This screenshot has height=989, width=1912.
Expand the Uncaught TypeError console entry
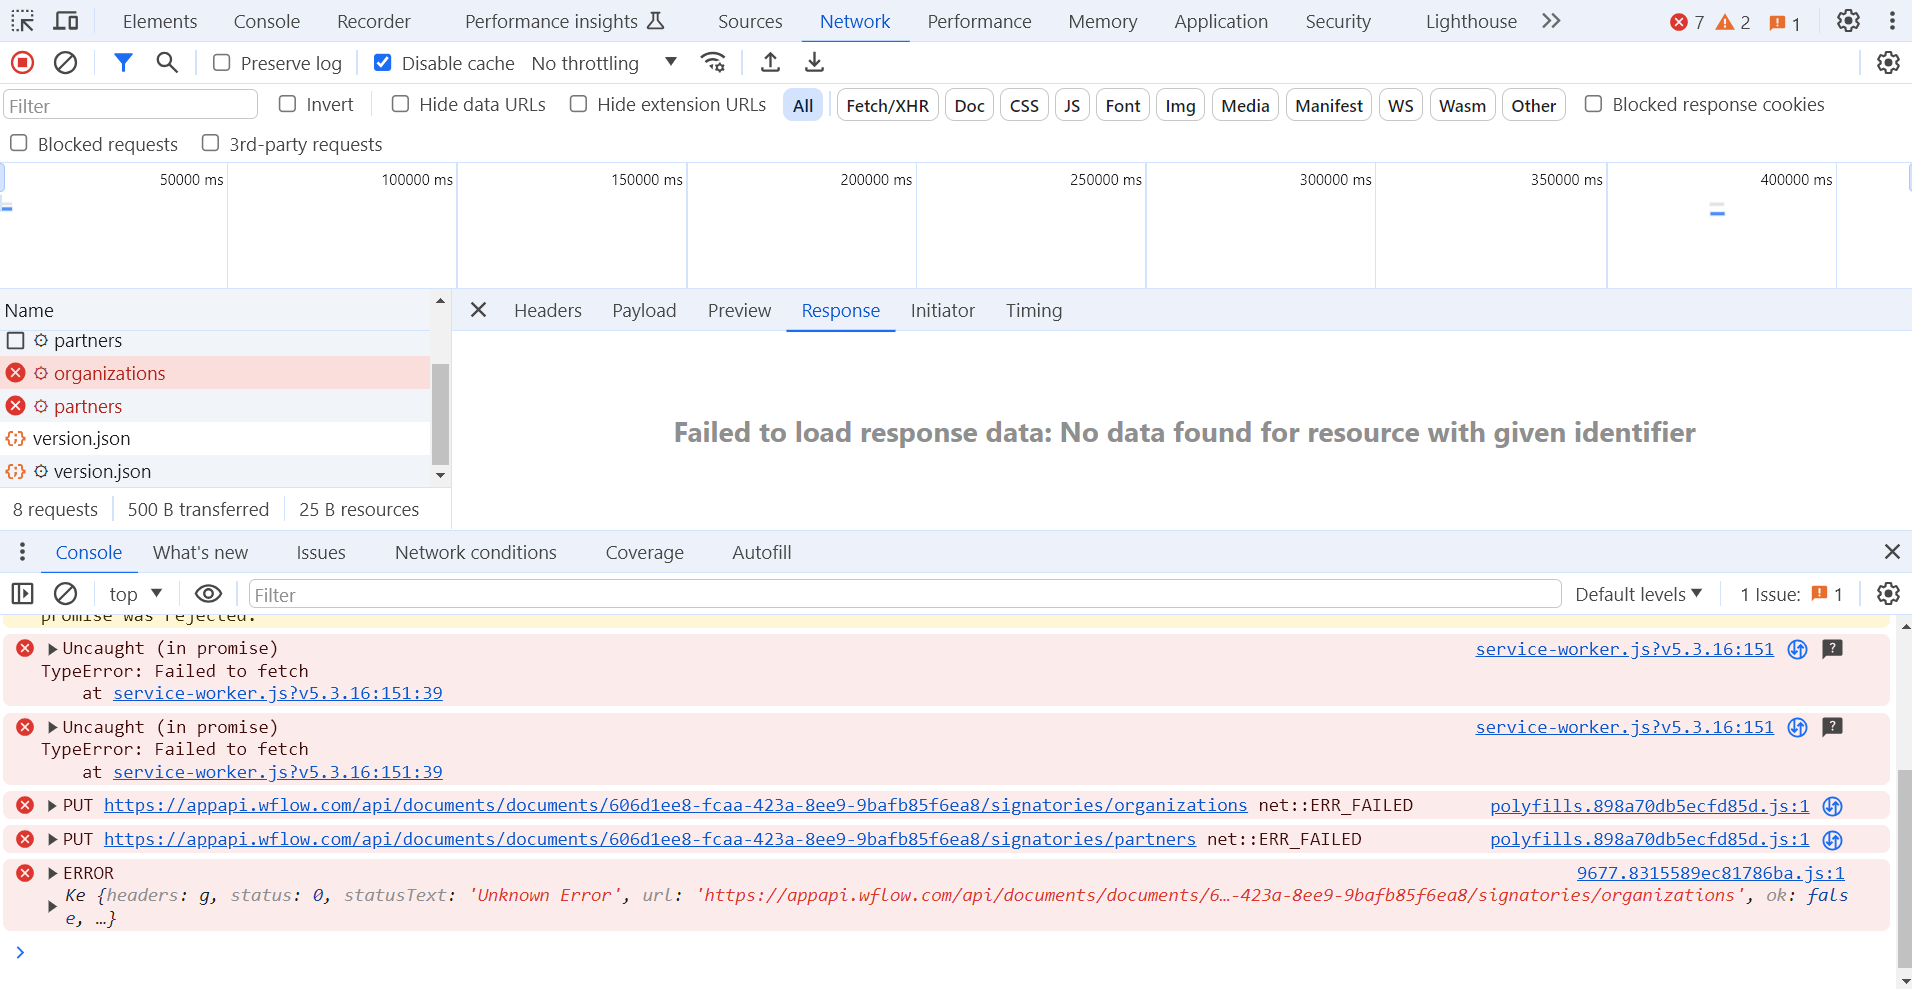point(51,648)
